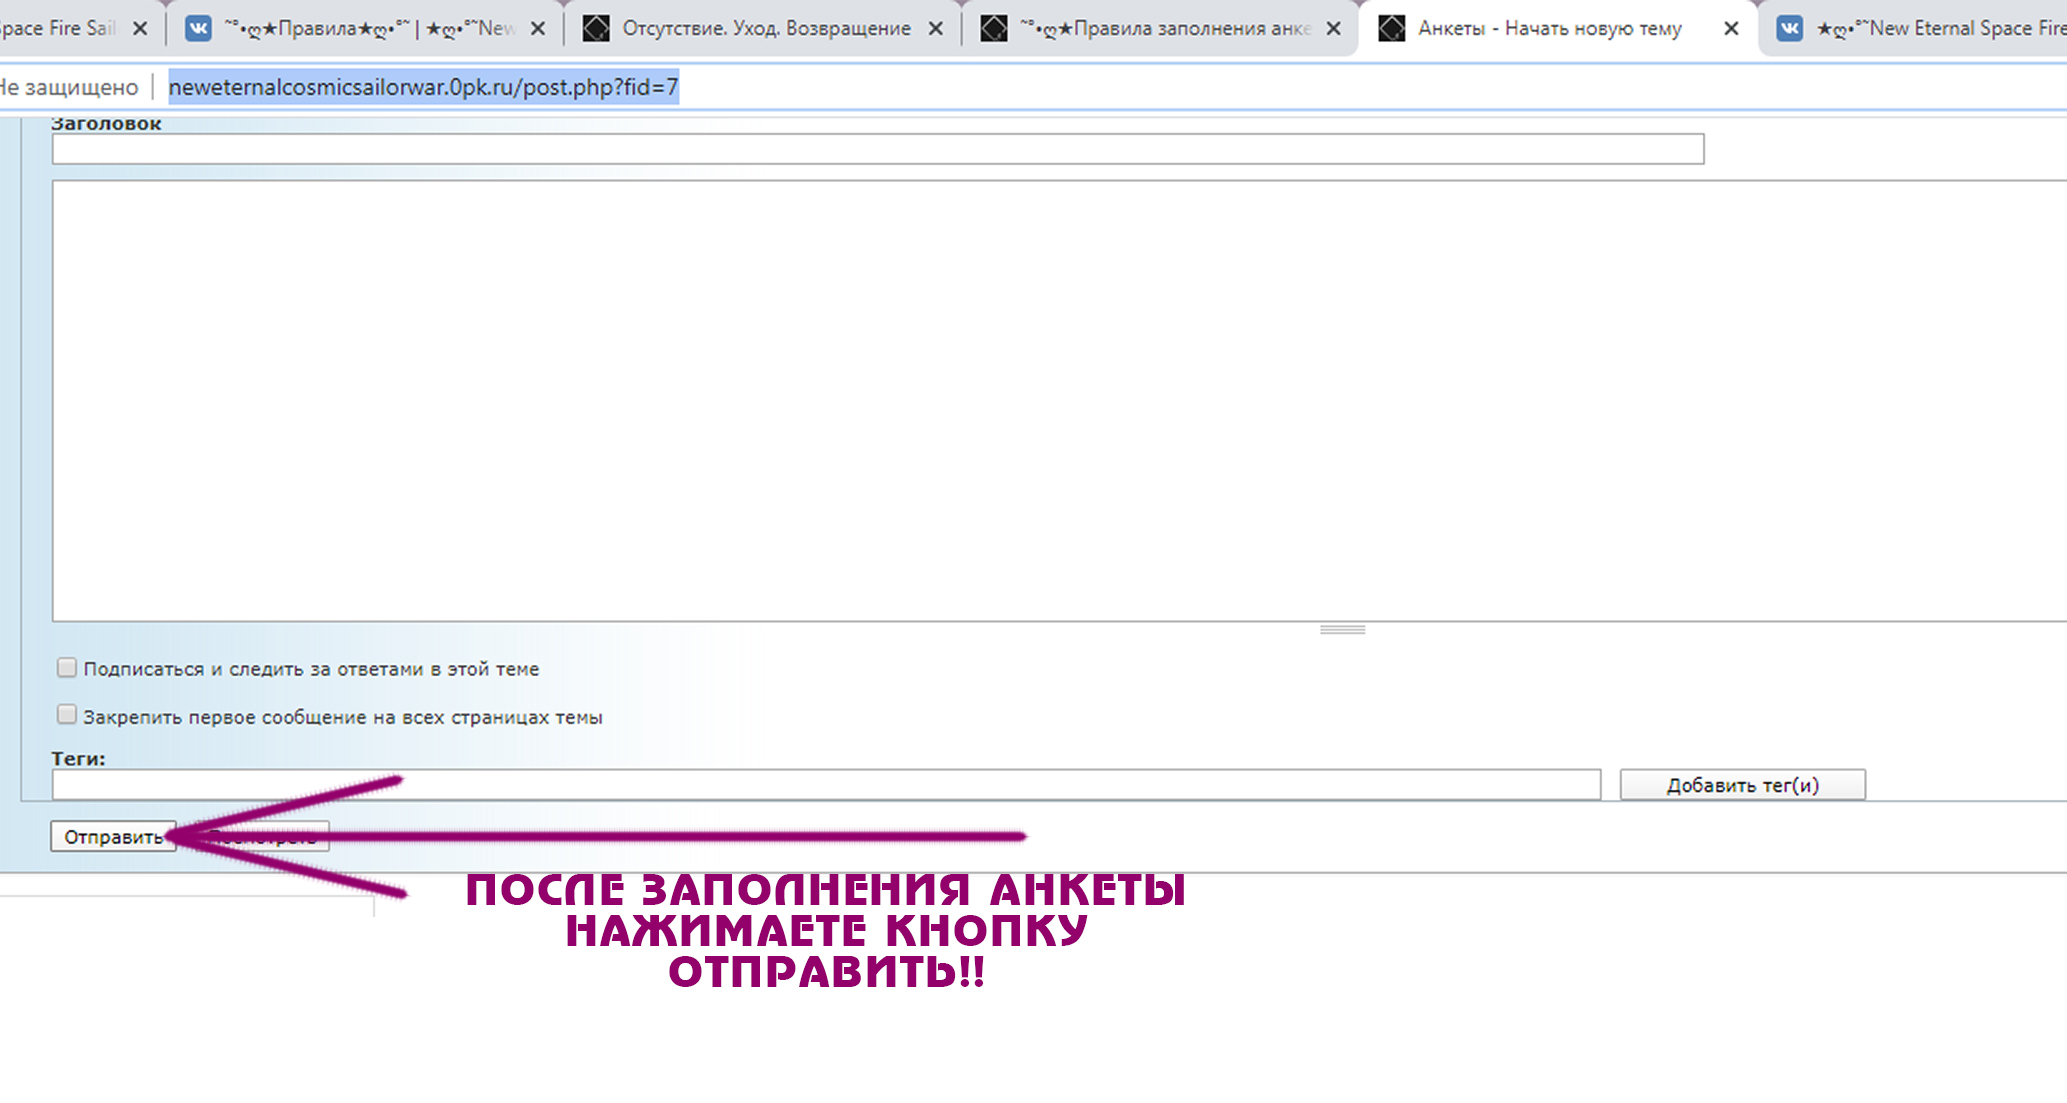Viewport: 2067px width, 1103px height.
Task: Focus the Теги input field
Action: [x=826, y=785]
